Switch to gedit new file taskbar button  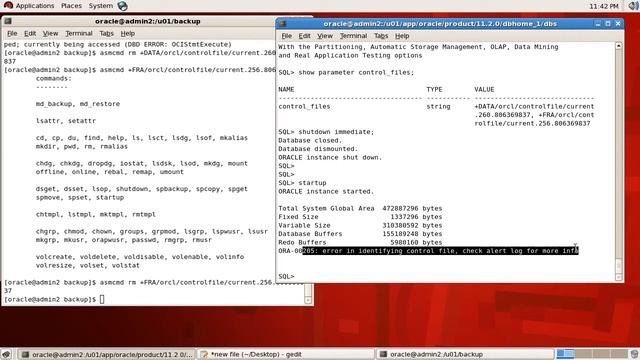285,354
